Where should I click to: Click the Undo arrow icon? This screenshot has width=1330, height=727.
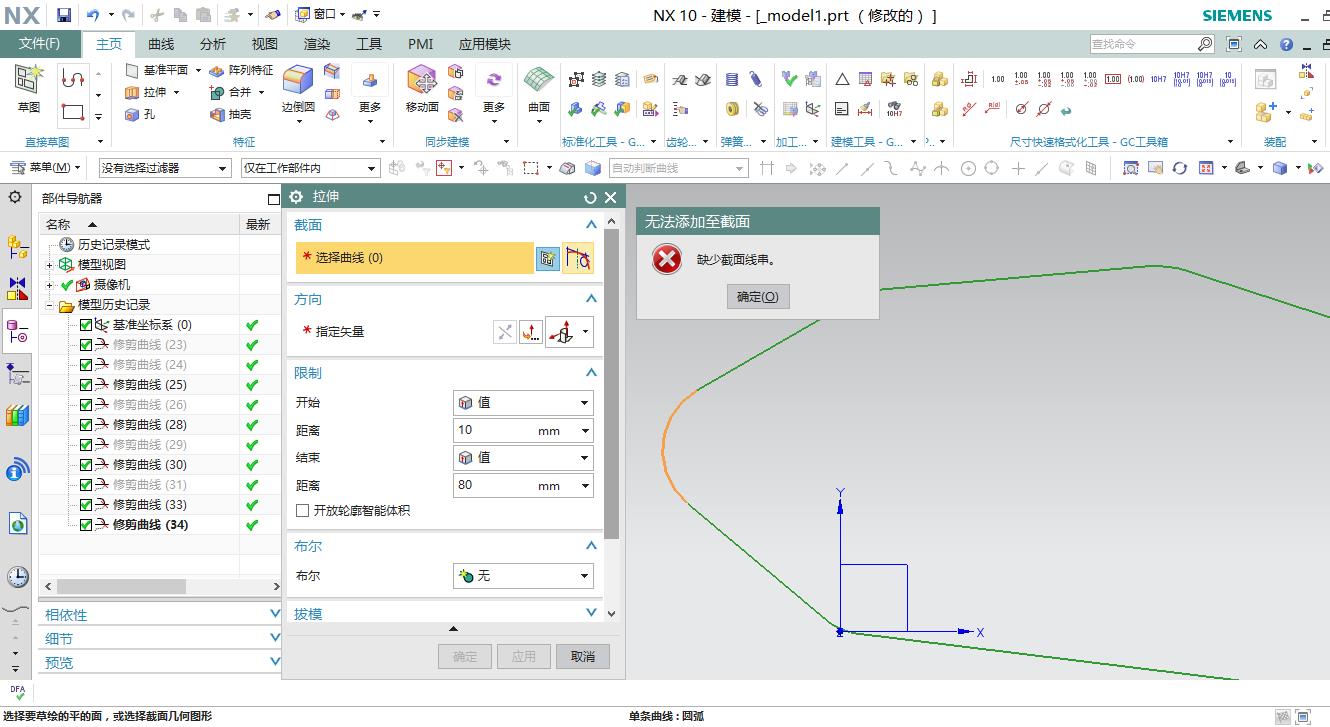click(x=93, y=15)
